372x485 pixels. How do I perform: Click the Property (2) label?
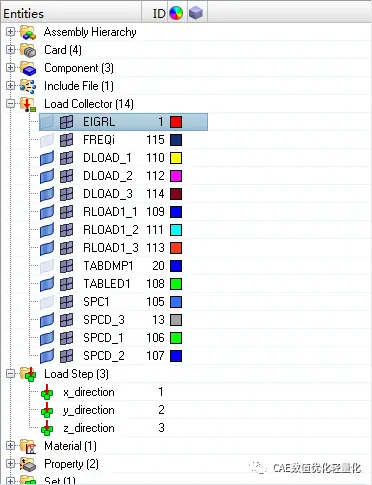[x=71, y=464]
